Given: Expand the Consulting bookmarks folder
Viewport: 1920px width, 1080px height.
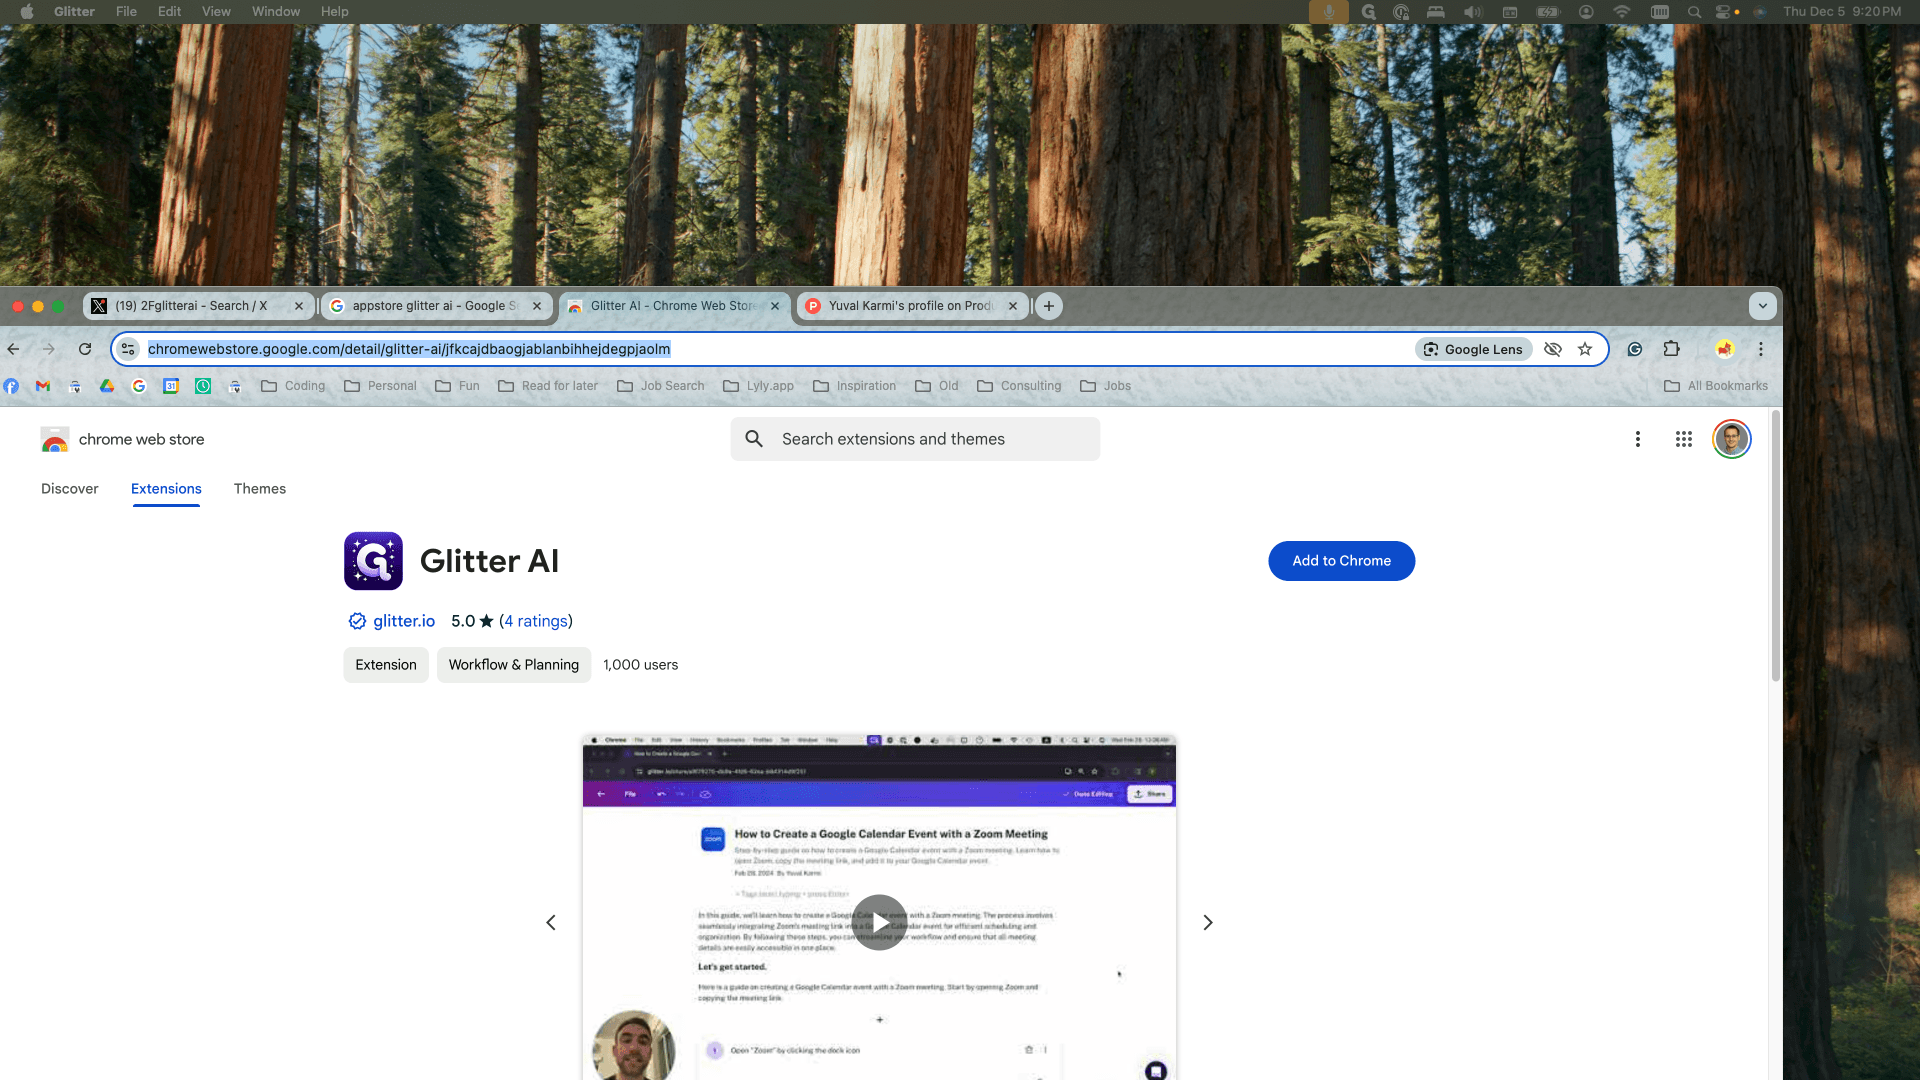Looking at the screenshot, I should click(x=1019, y=386).
